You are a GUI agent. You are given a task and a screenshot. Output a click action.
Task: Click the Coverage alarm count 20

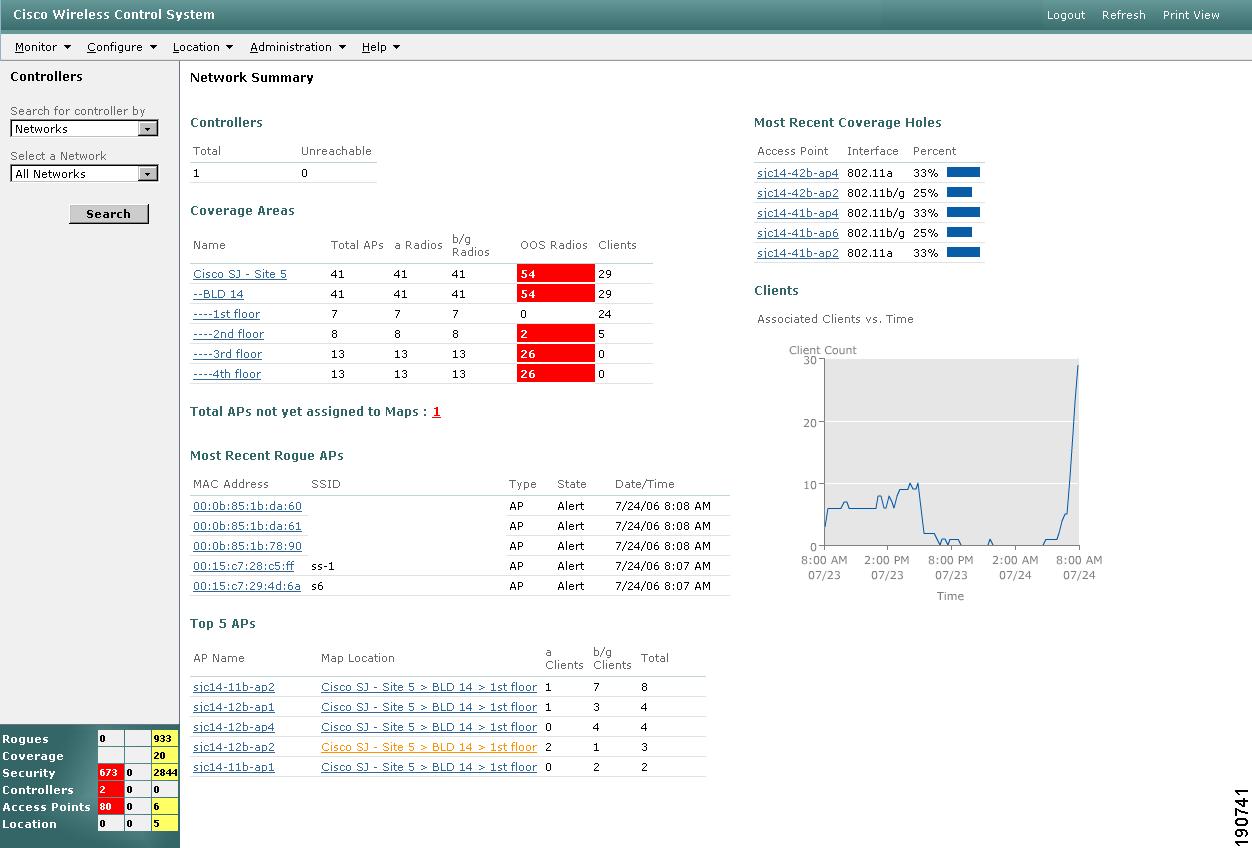(x=164, y=756)
